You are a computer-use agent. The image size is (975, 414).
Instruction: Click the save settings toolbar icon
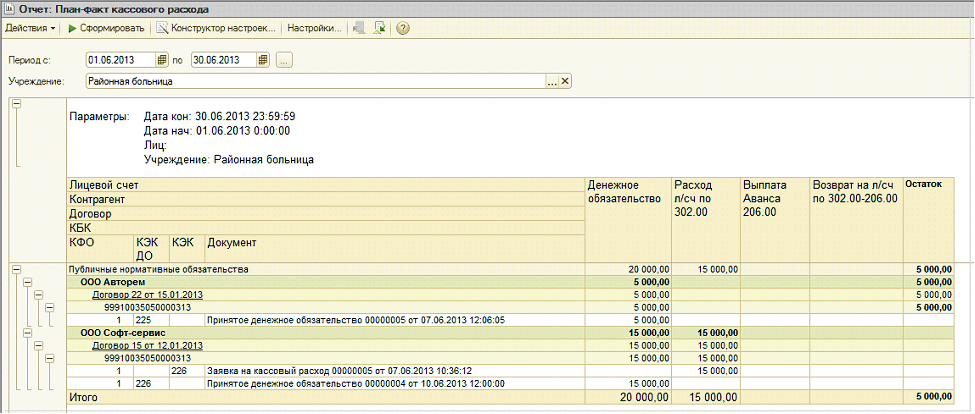click(x=379, y=29)
